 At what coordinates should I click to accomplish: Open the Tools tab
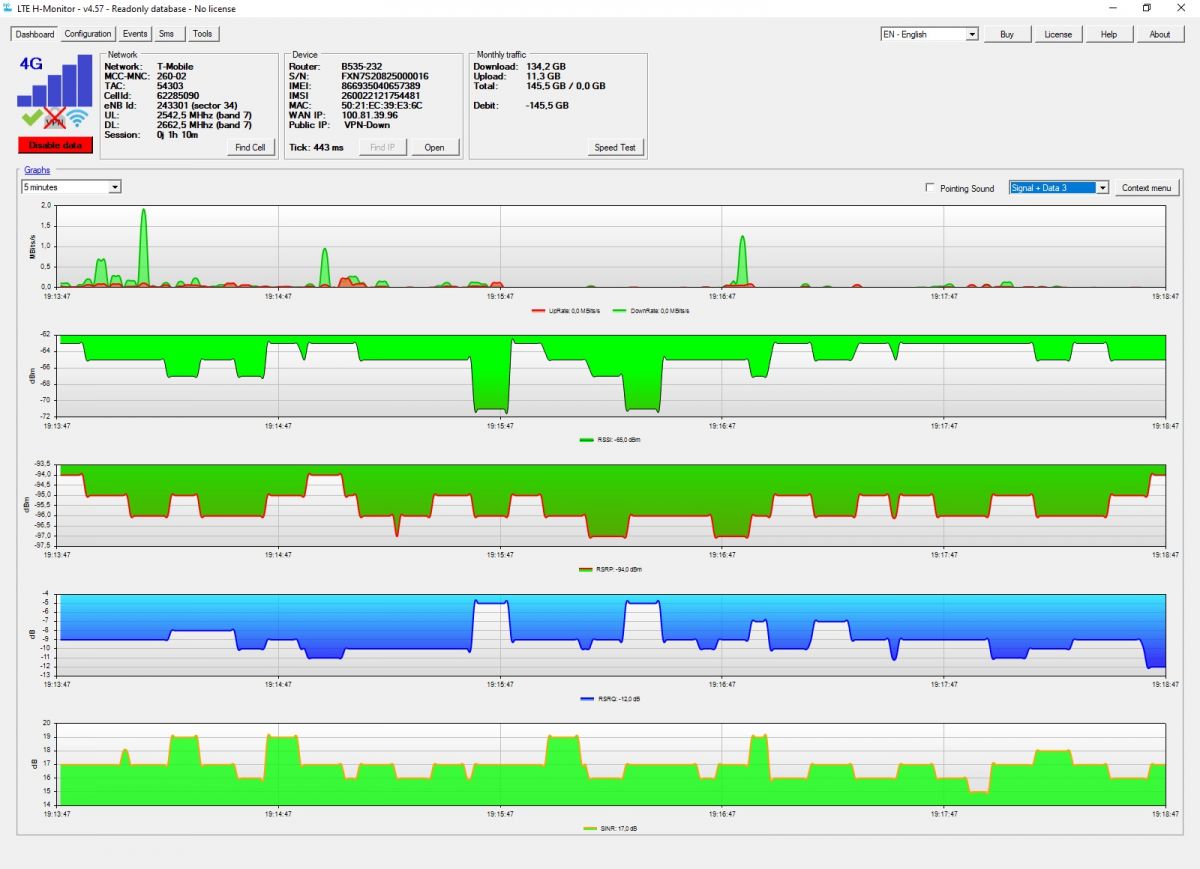(202, 34)
